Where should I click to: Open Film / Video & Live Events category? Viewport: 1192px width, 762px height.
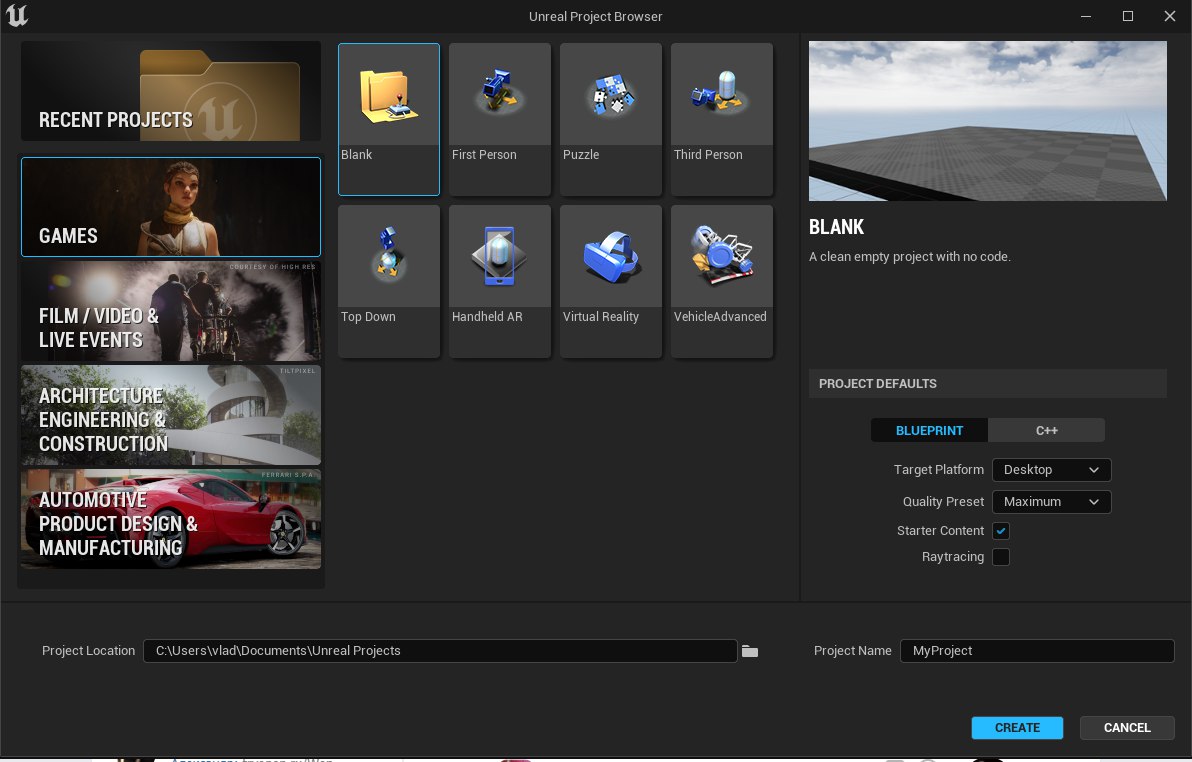click(x=171, y=311)
